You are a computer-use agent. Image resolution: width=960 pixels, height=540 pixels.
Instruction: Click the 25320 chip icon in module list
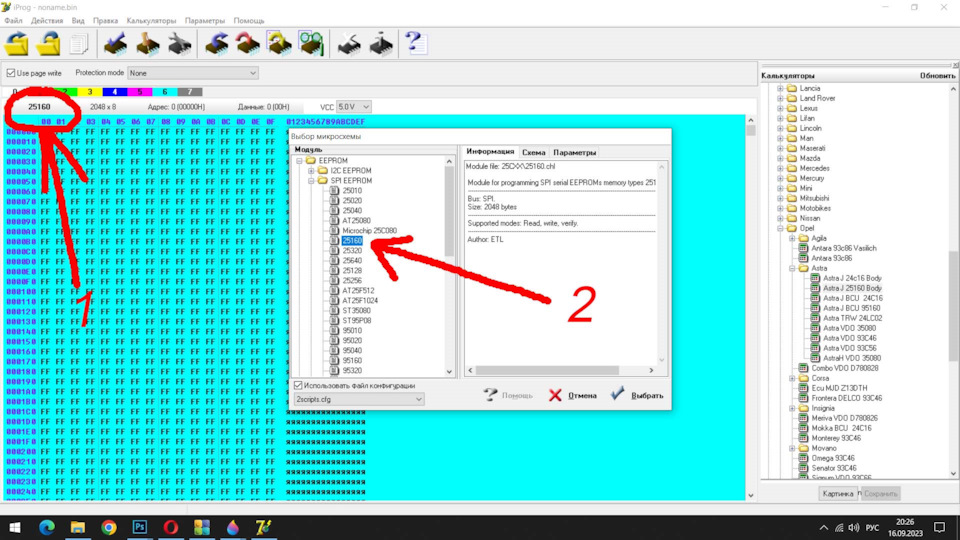[x=334, y=250]
